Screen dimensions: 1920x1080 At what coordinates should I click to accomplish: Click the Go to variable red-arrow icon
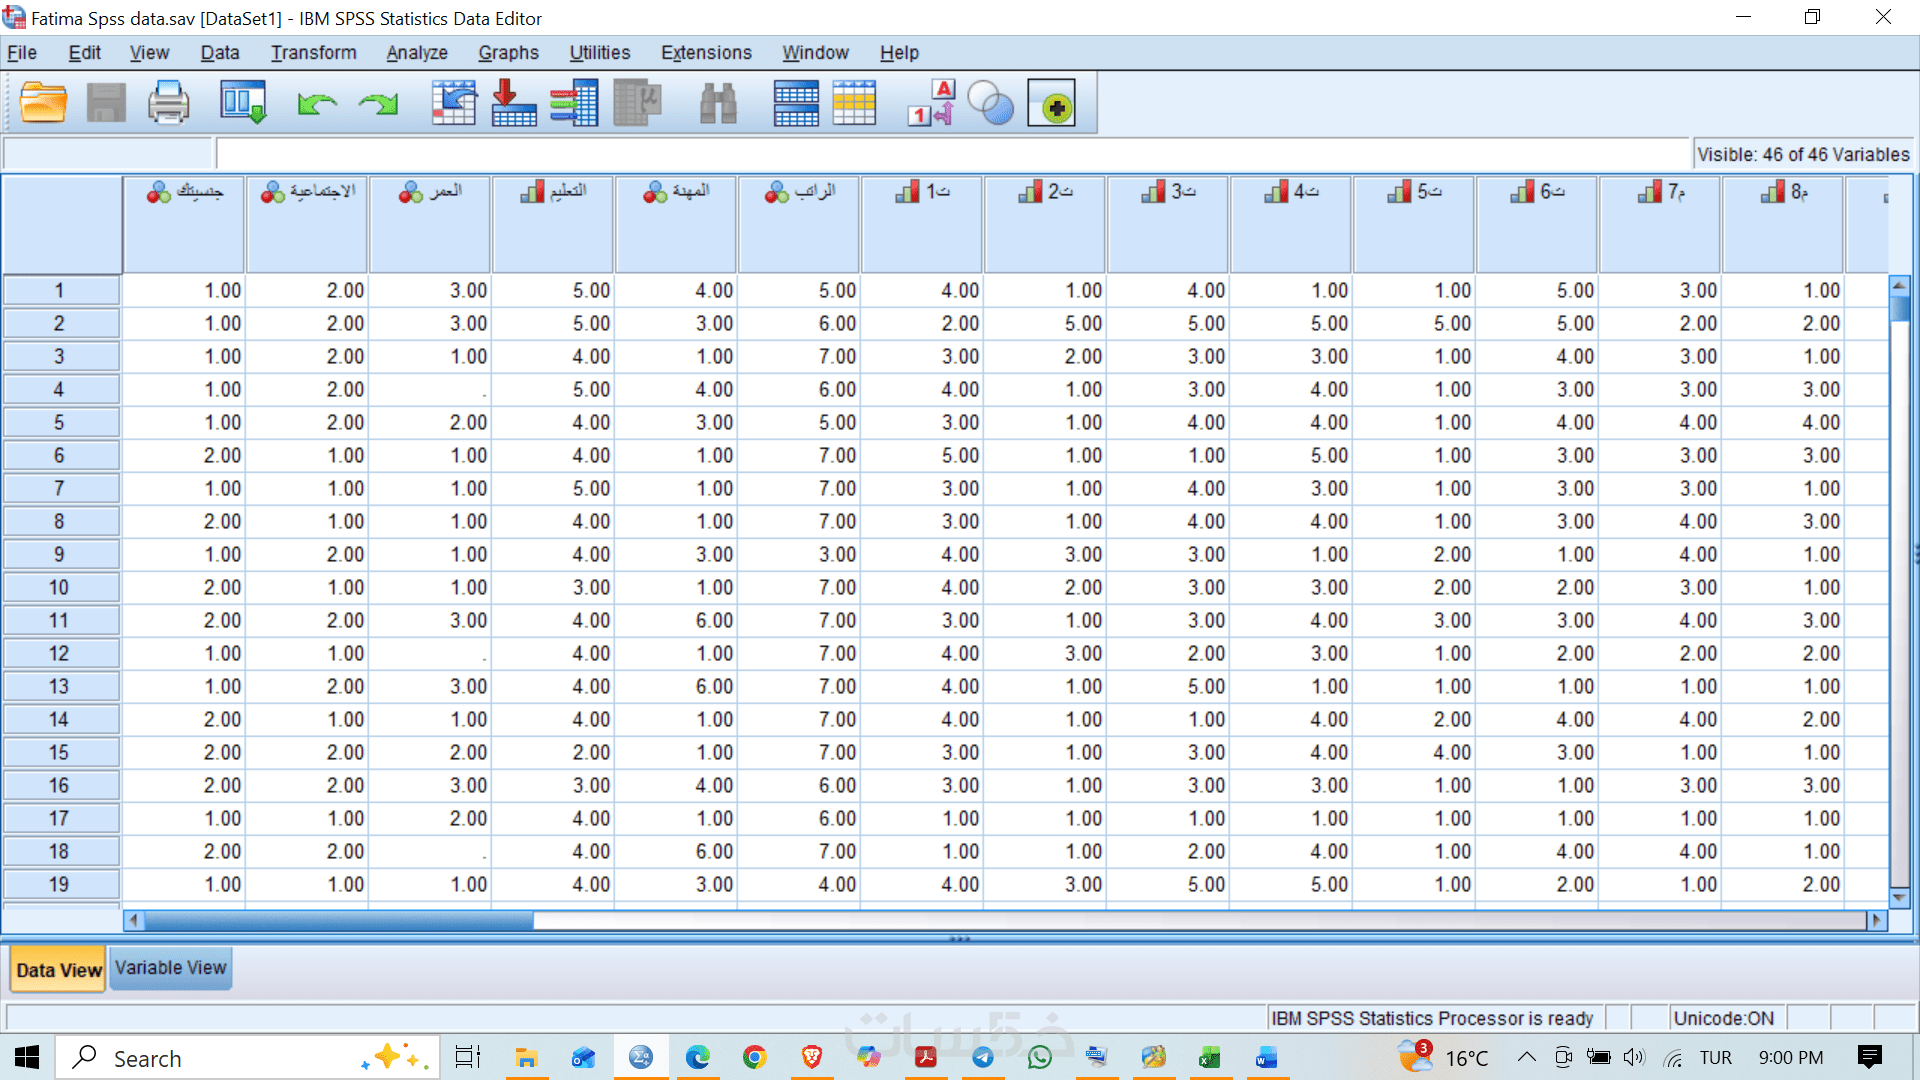514,103
